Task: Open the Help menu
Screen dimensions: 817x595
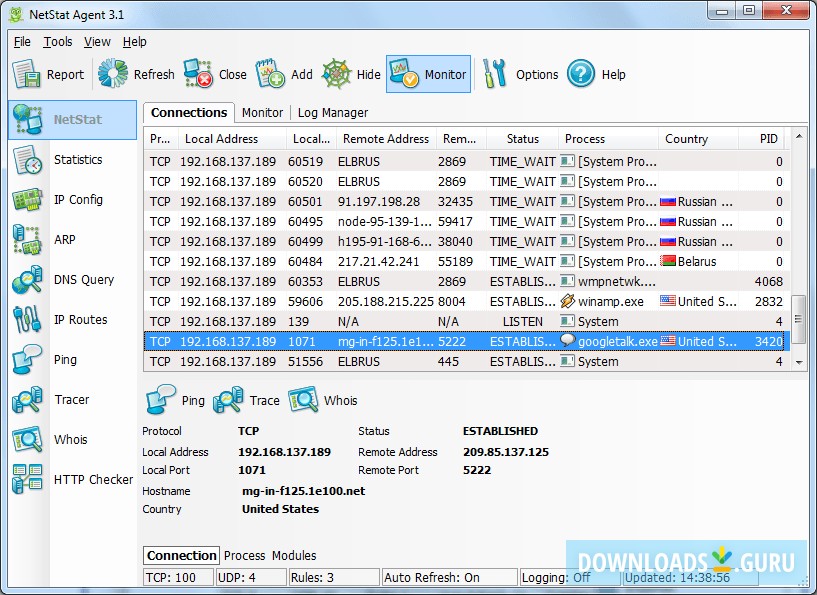Action: (134, 42)
